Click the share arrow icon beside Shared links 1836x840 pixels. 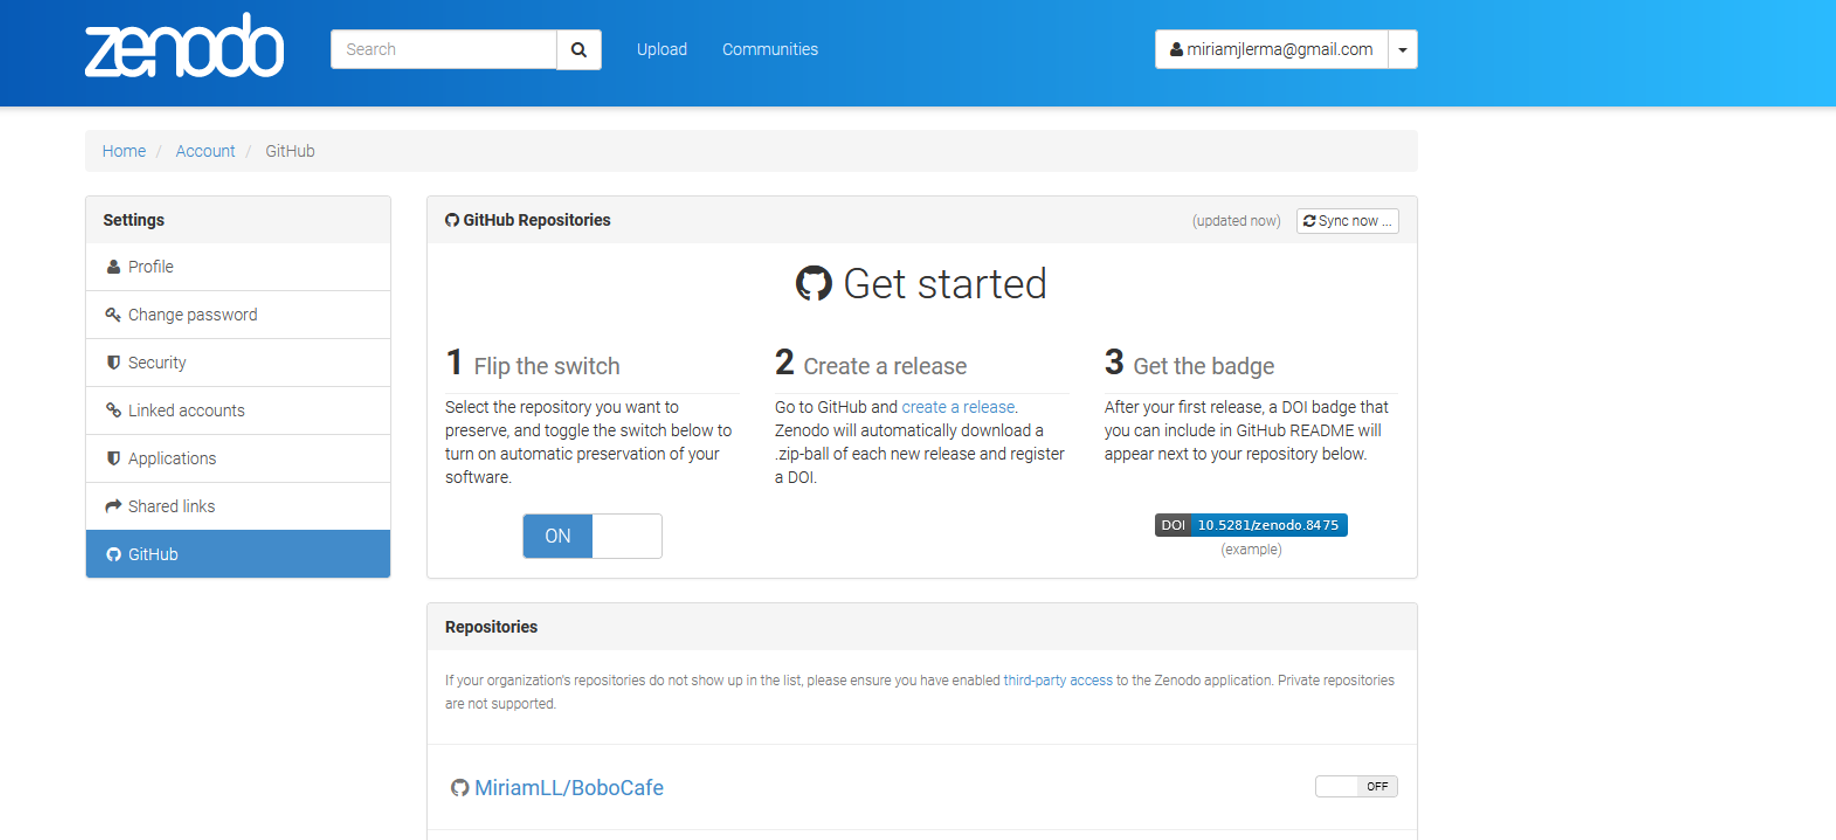coord(113,506)
